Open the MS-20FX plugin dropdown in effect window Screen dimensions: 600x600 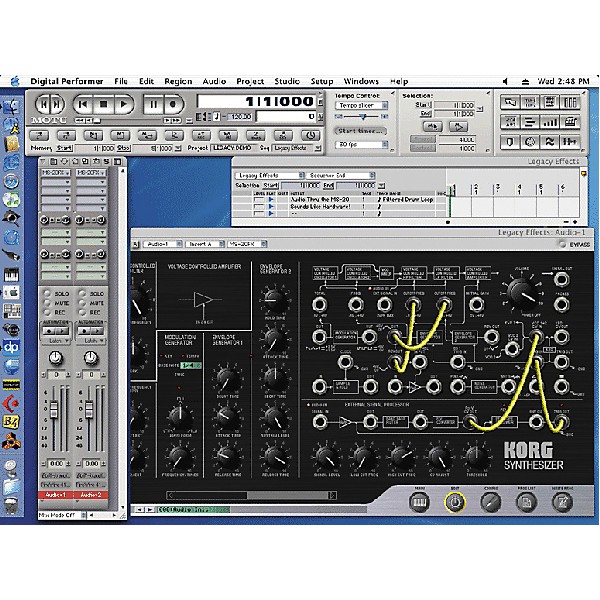point(247,244)
